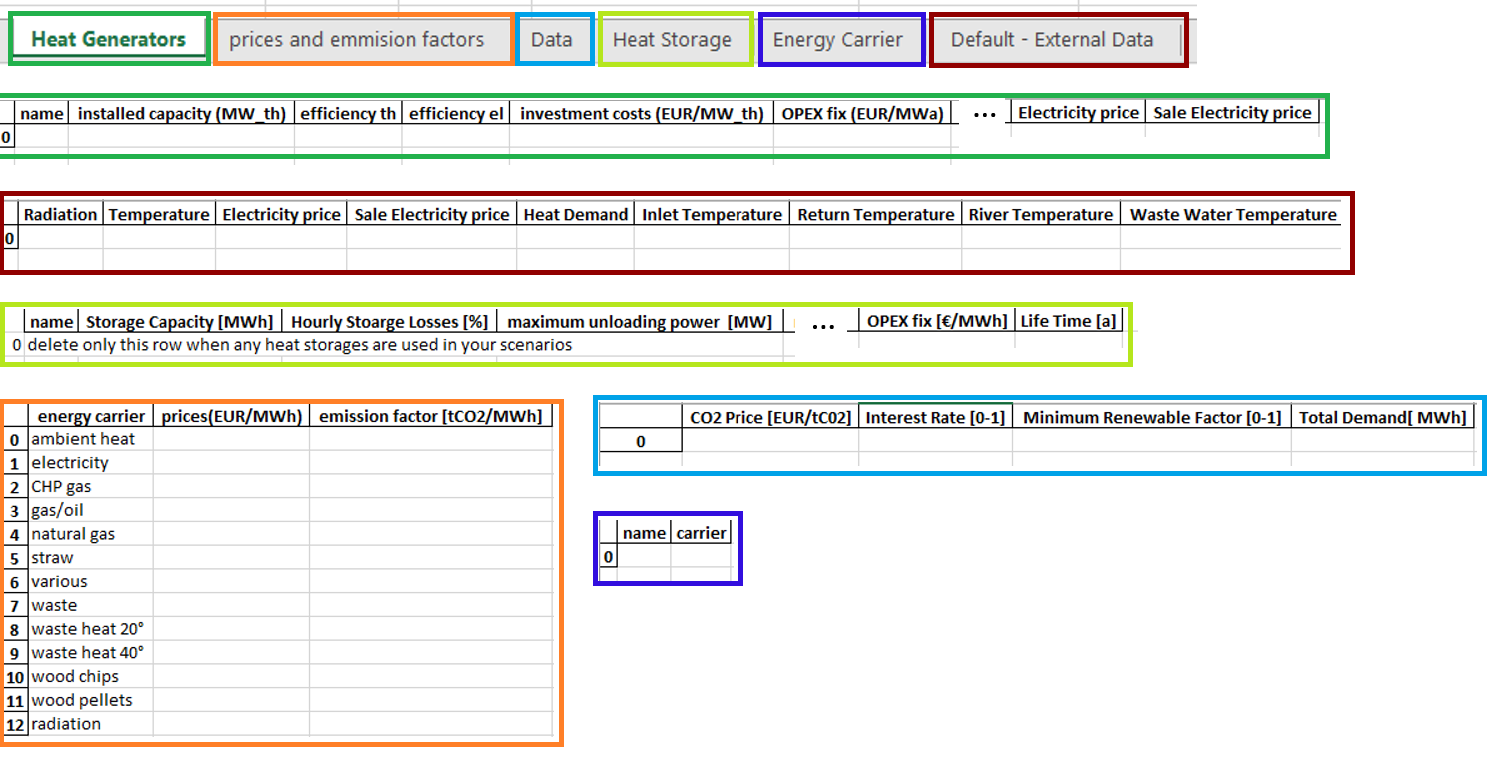Open the Heat Generators sheet tab
This screenshot has height=763, width=1508.
pyautogui.click(x=109, y=40)
